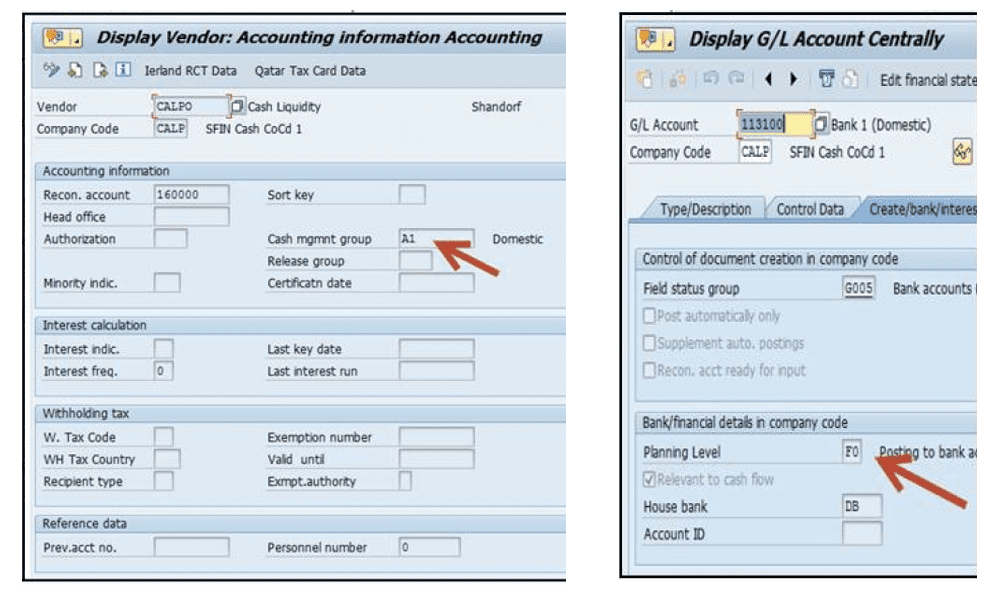
Task: Toggle Post automatically only checkbox
Action: (650, 316)
